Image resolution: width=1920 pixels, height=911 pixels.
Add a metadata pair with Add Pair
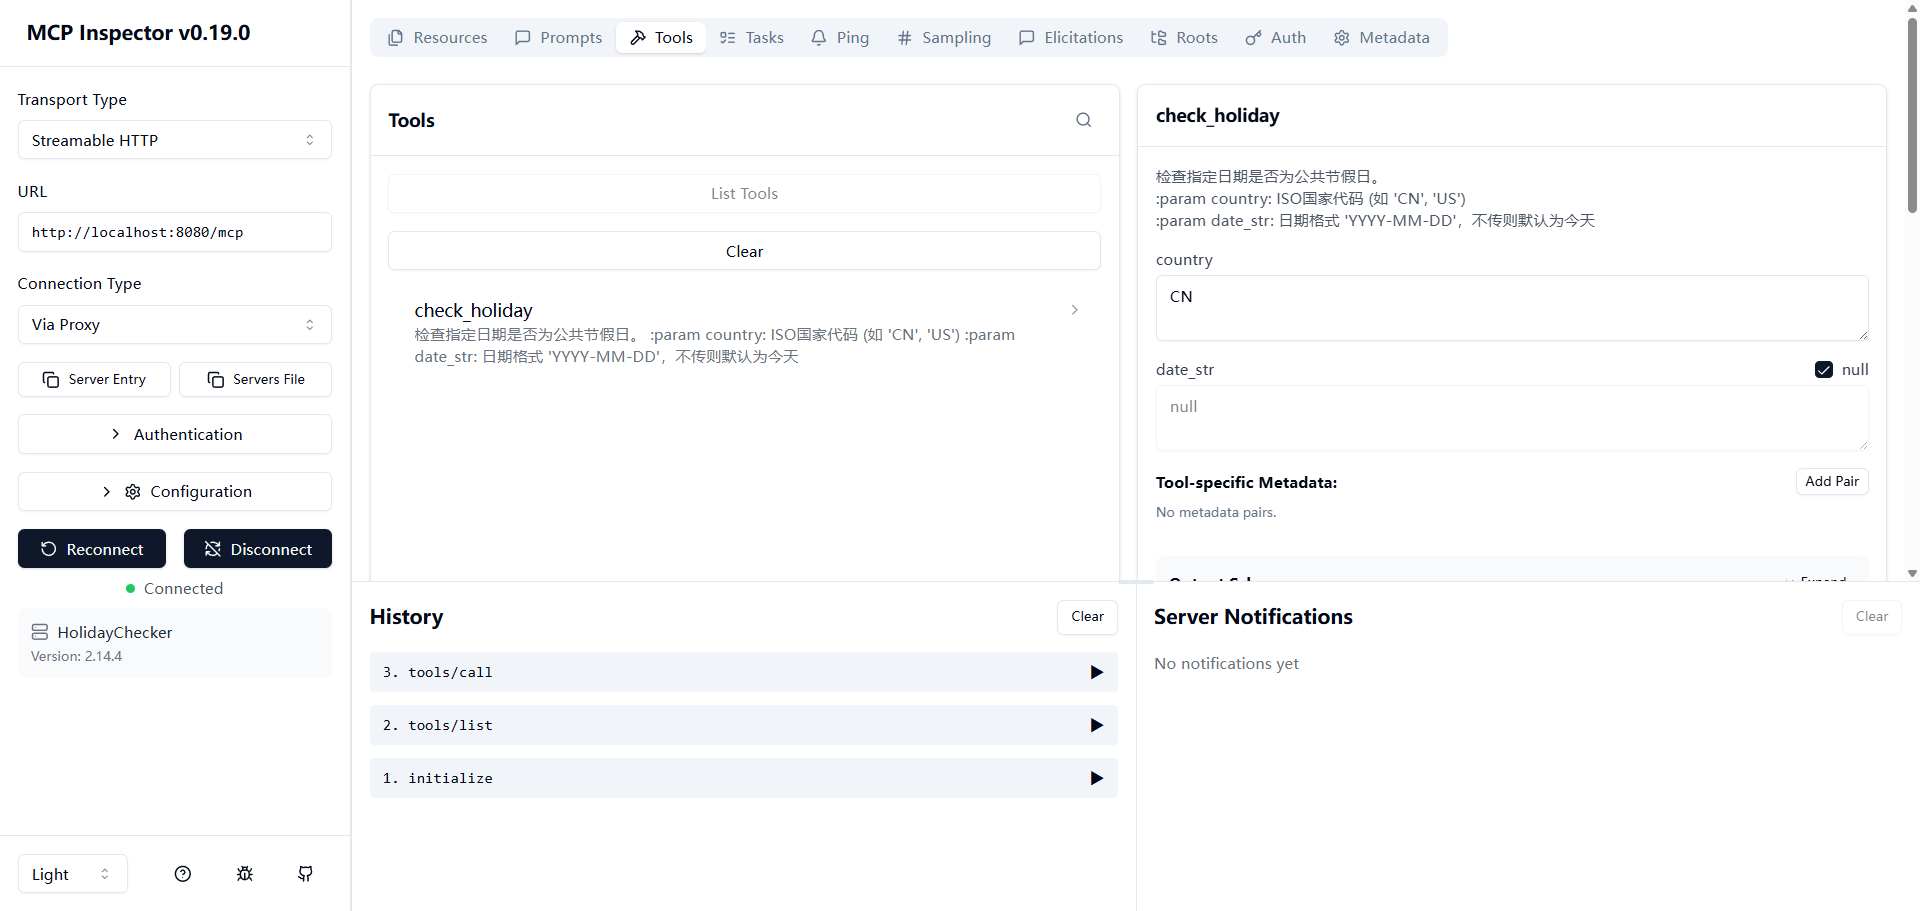pyautogui.click(x=1832, y=482)
